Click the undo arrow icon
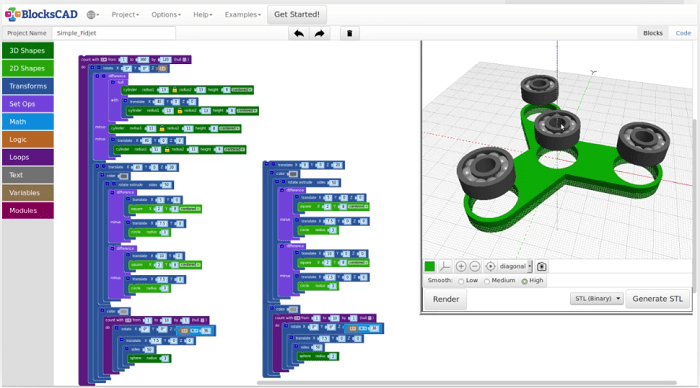 tap(299, 33)
